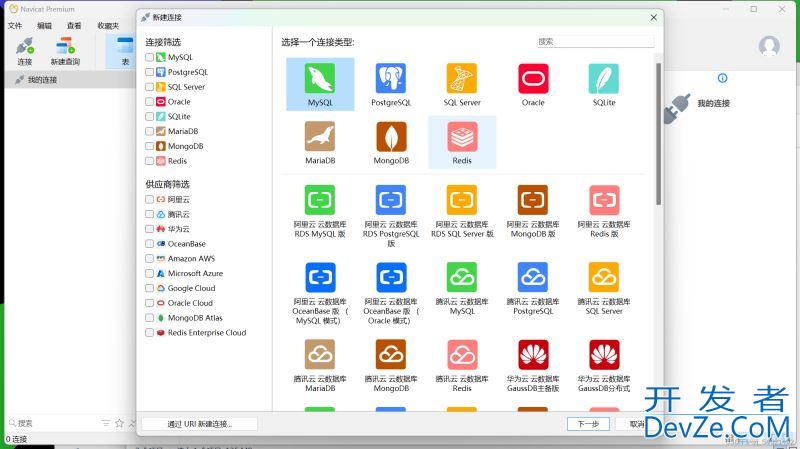Open the 查看 menu in Navicat
This screenshot has height=449, width=800.
(74, 26)
